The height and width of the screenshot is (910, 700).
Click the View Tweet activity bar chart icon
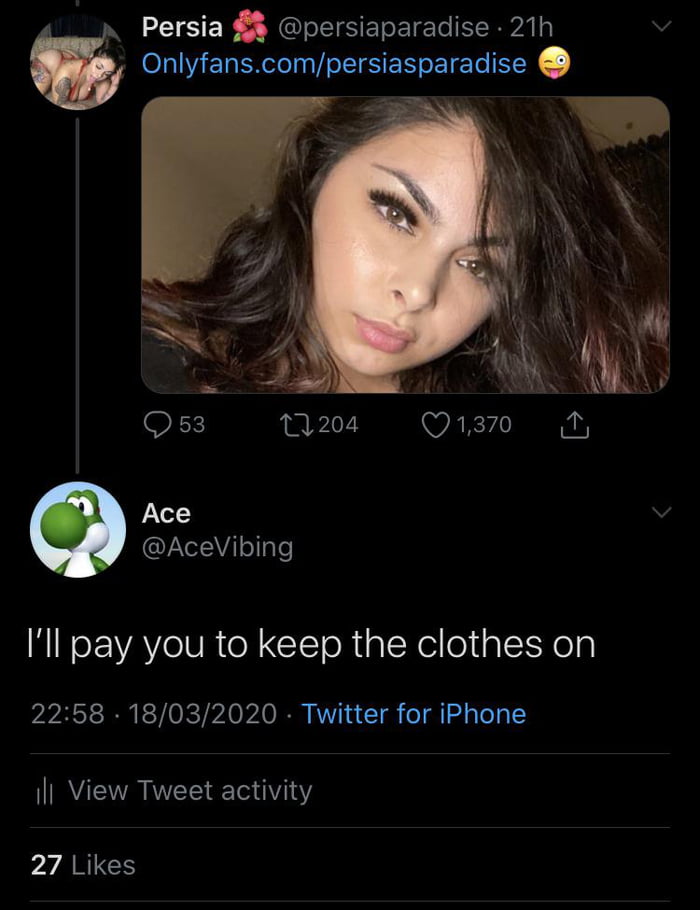pos(46,791)
